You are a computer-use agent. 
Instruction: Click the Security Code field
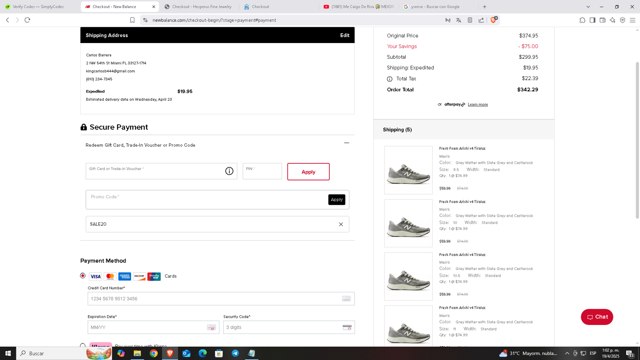tap(289, 327)
